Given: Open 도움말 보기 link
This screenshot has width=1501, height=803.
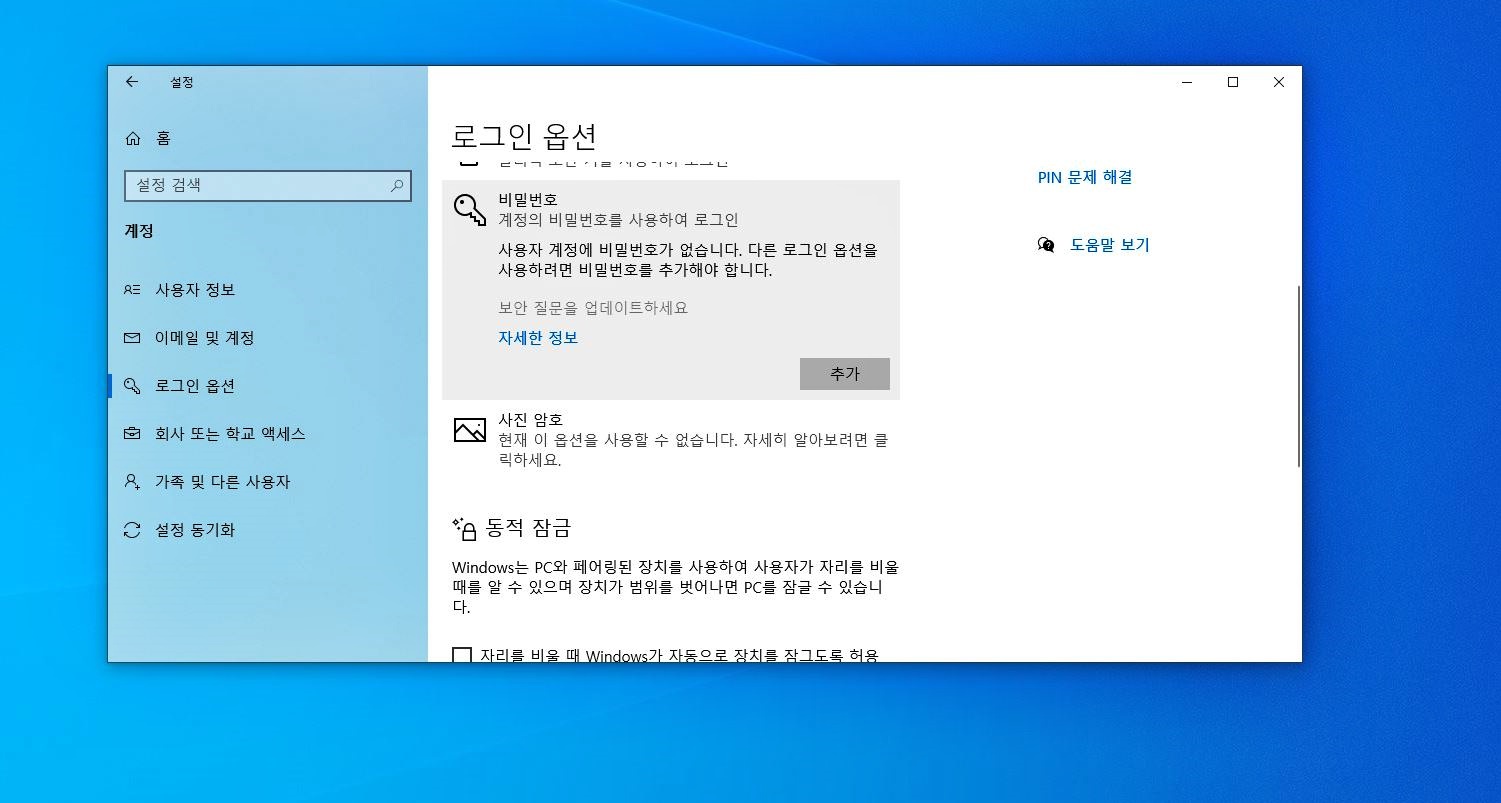Looking at the screenshot, I should tap(1110, 244).
